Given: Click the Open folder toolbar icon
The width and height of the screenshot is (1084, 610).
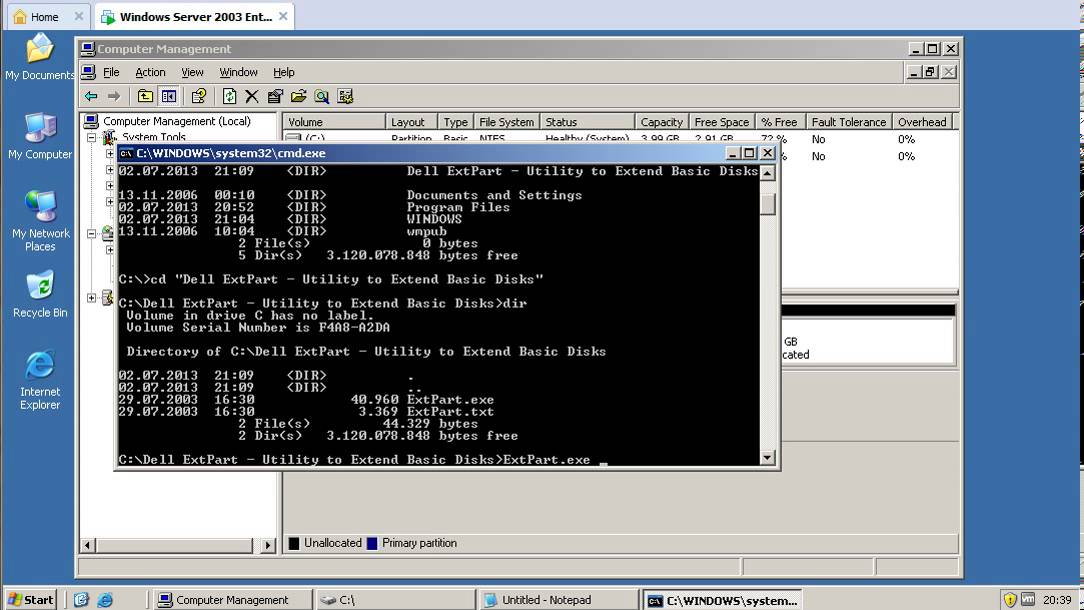Looking at the screenshot, I should coord(299,96).
